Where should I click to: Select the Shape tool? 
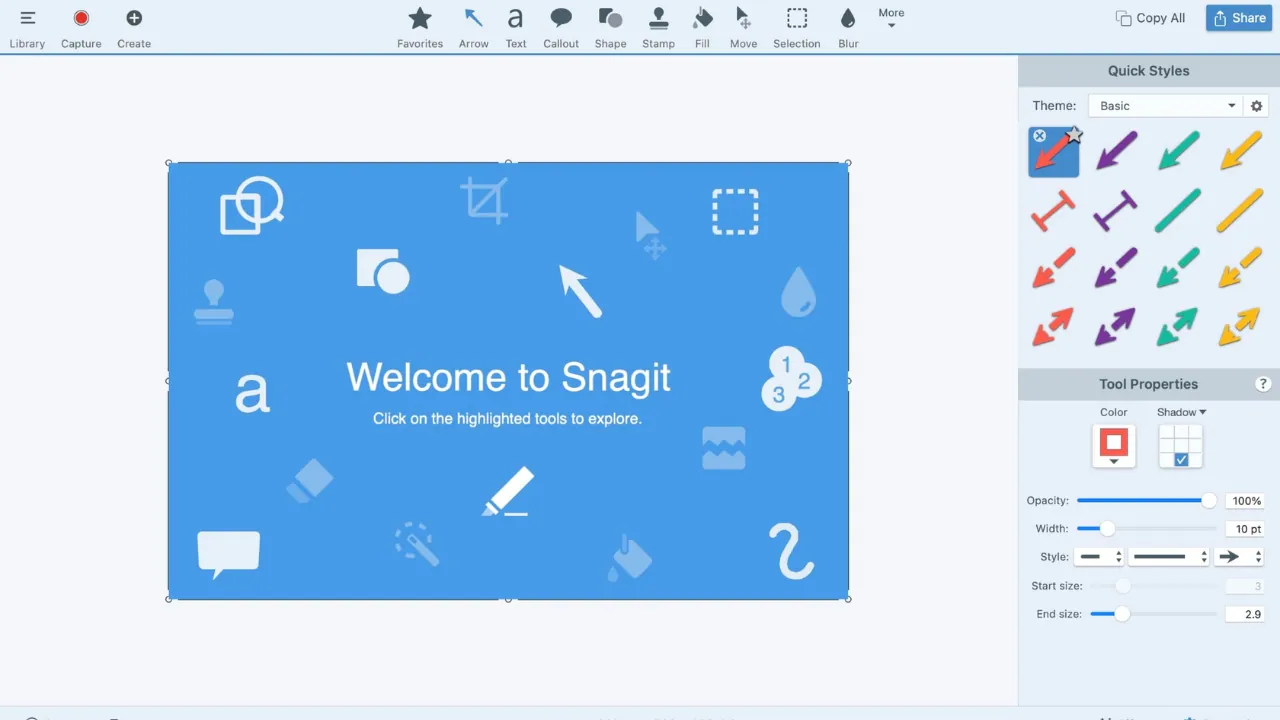pos(610,28)
